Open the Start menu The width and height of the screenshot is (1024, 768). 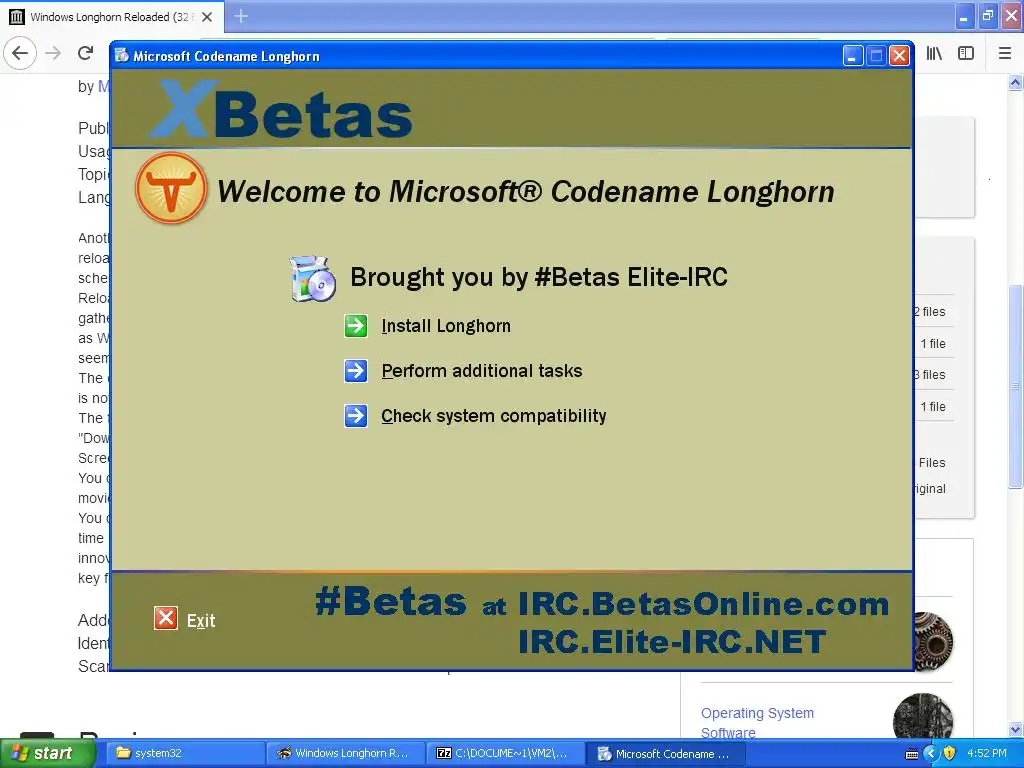[x=46, y=753]
